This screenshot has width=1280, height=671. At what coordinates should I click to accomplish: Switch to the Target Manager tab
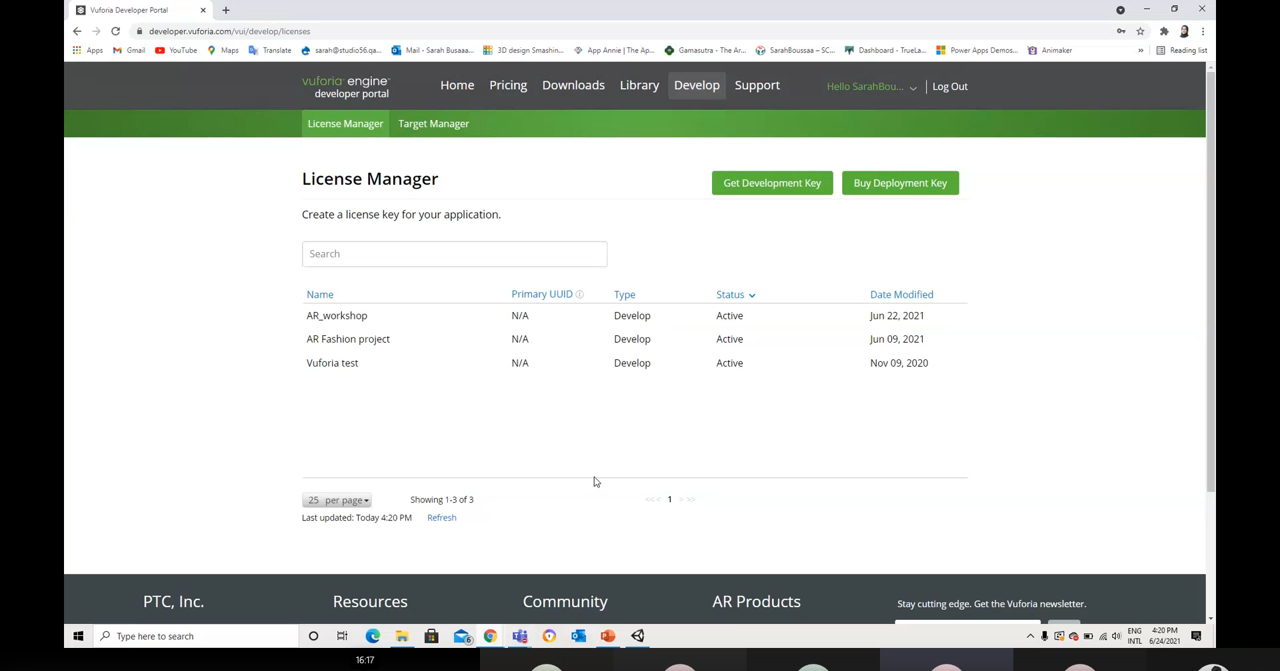click(x=433, y=123)
